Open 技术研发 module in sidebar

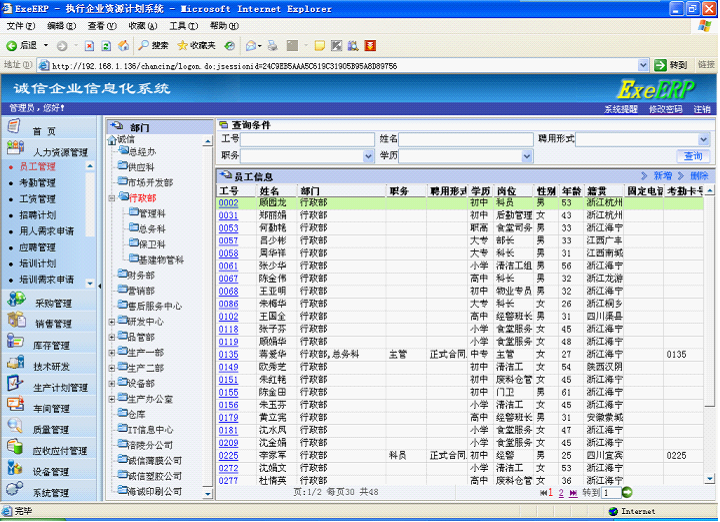[51, 366]
